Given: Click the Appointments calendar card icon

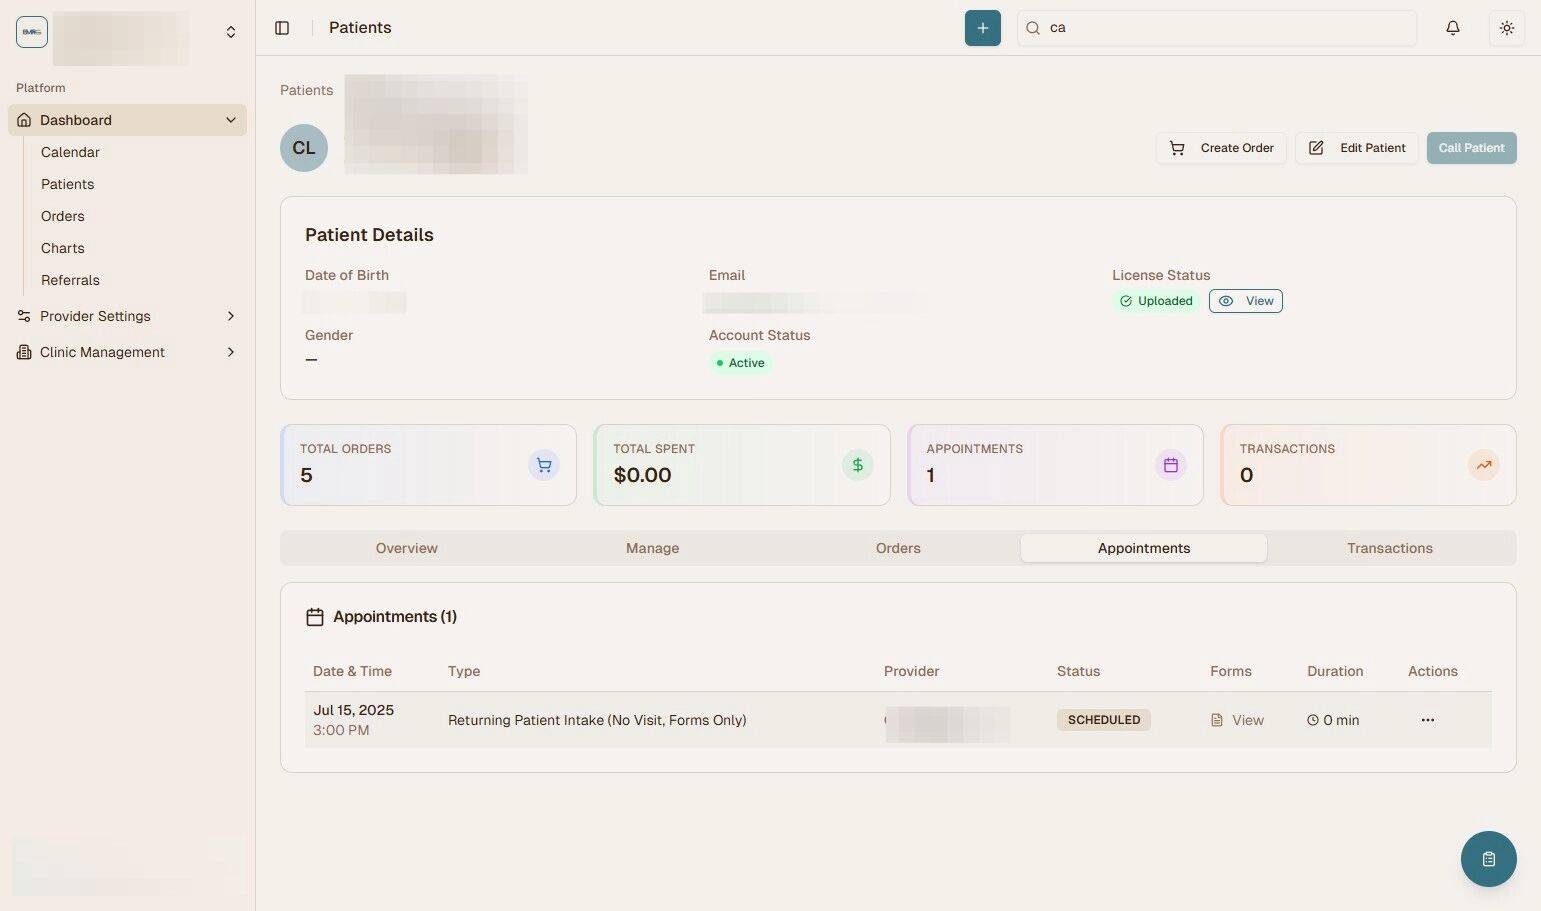Looking at the screenshot, I should tap(1170, 465).
